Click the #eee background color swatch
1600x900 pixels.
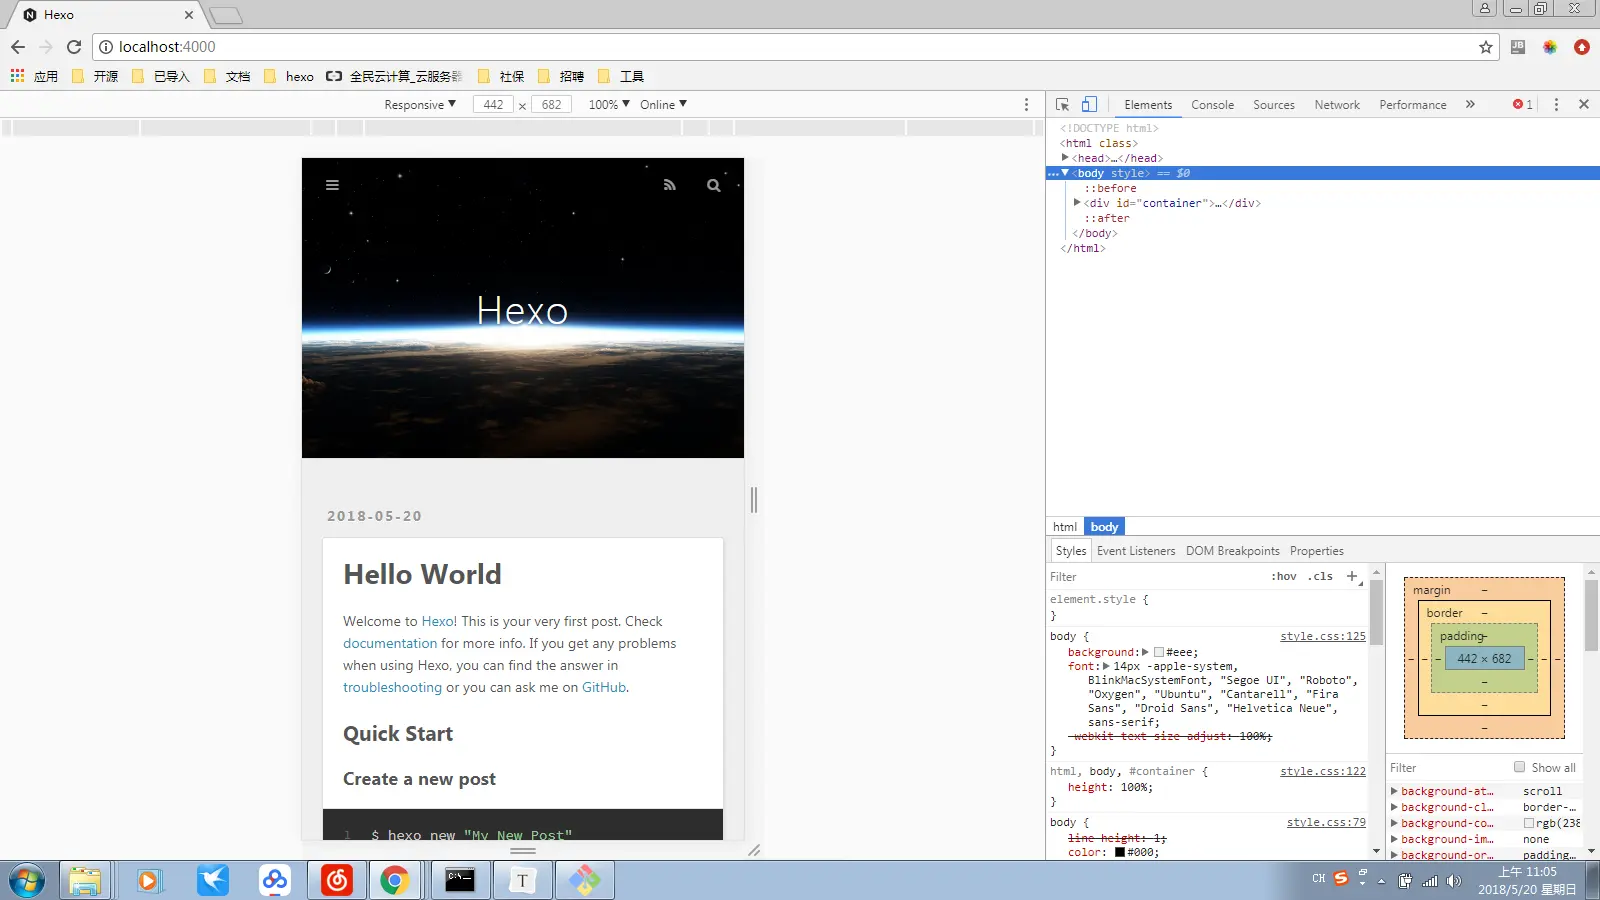[1159, 652]
